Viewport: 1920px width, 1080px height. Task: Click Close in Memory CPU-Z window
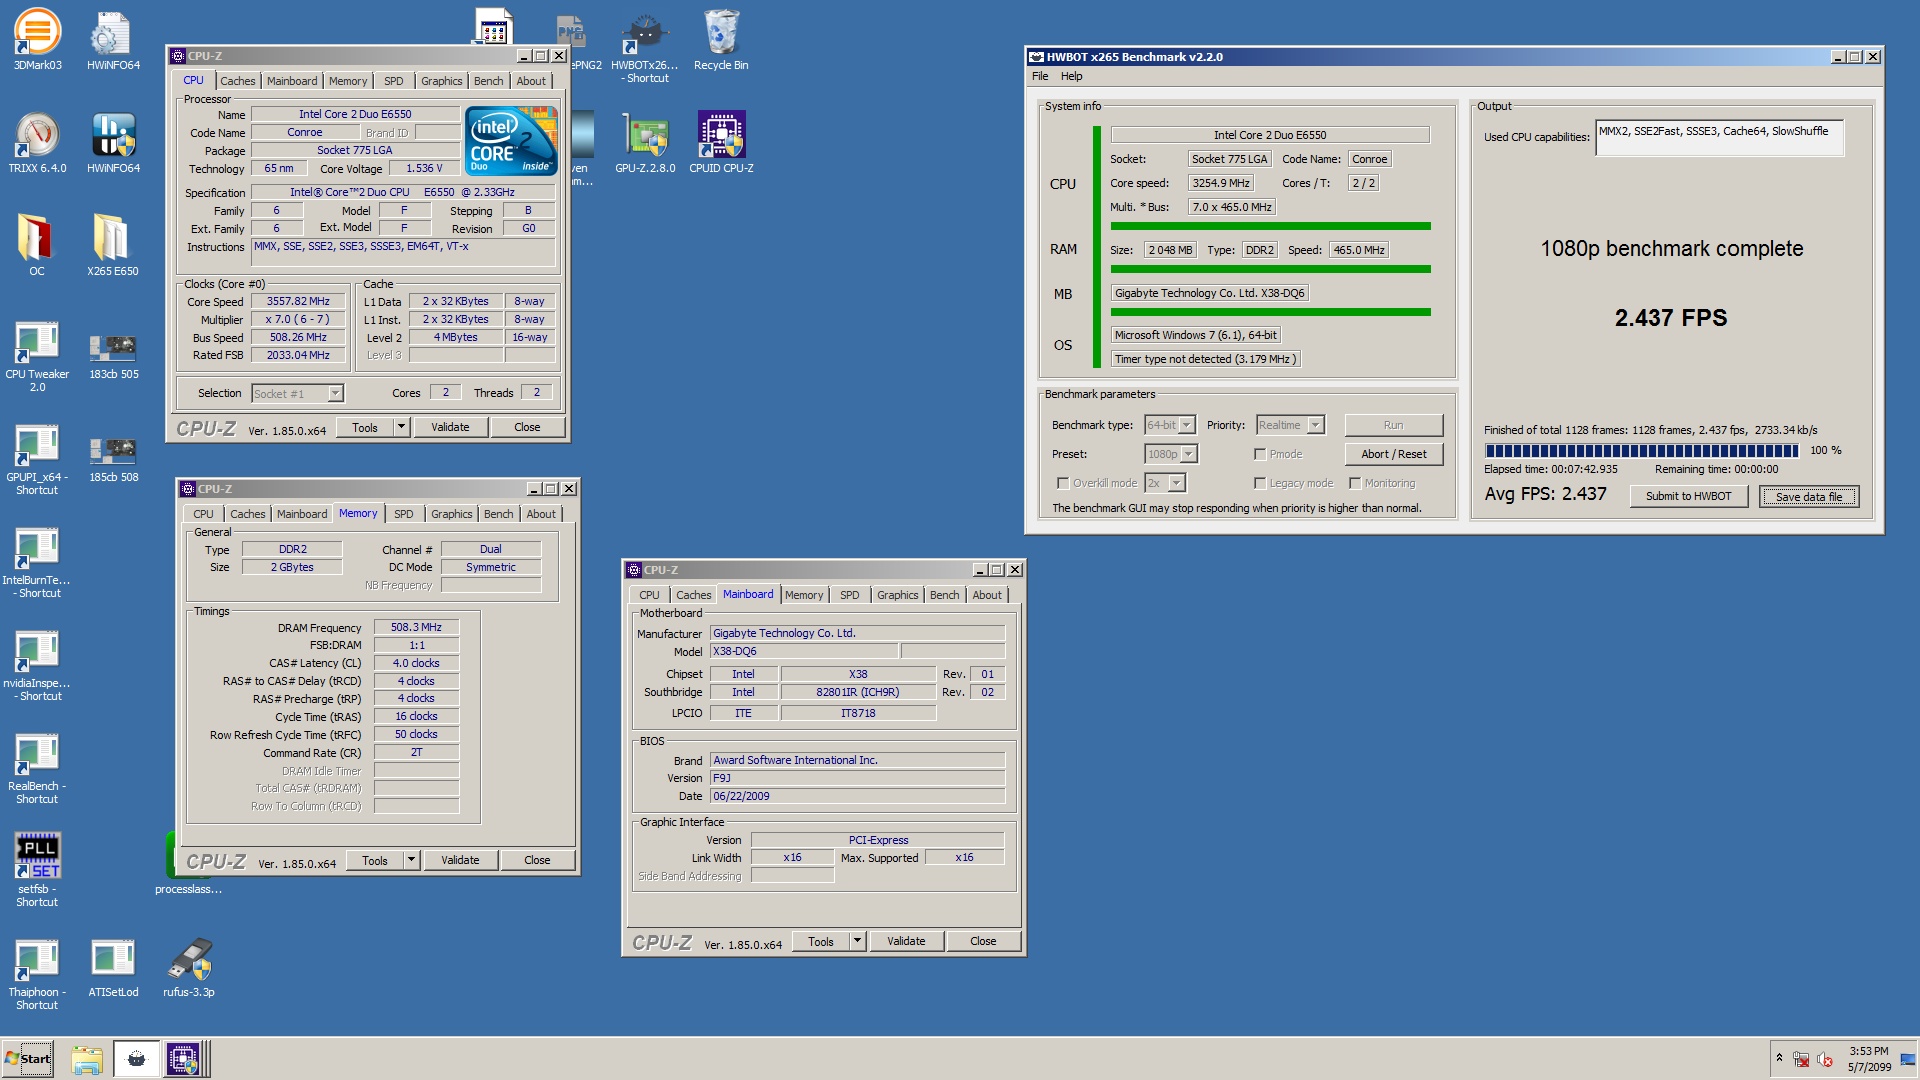click(537, 861)
